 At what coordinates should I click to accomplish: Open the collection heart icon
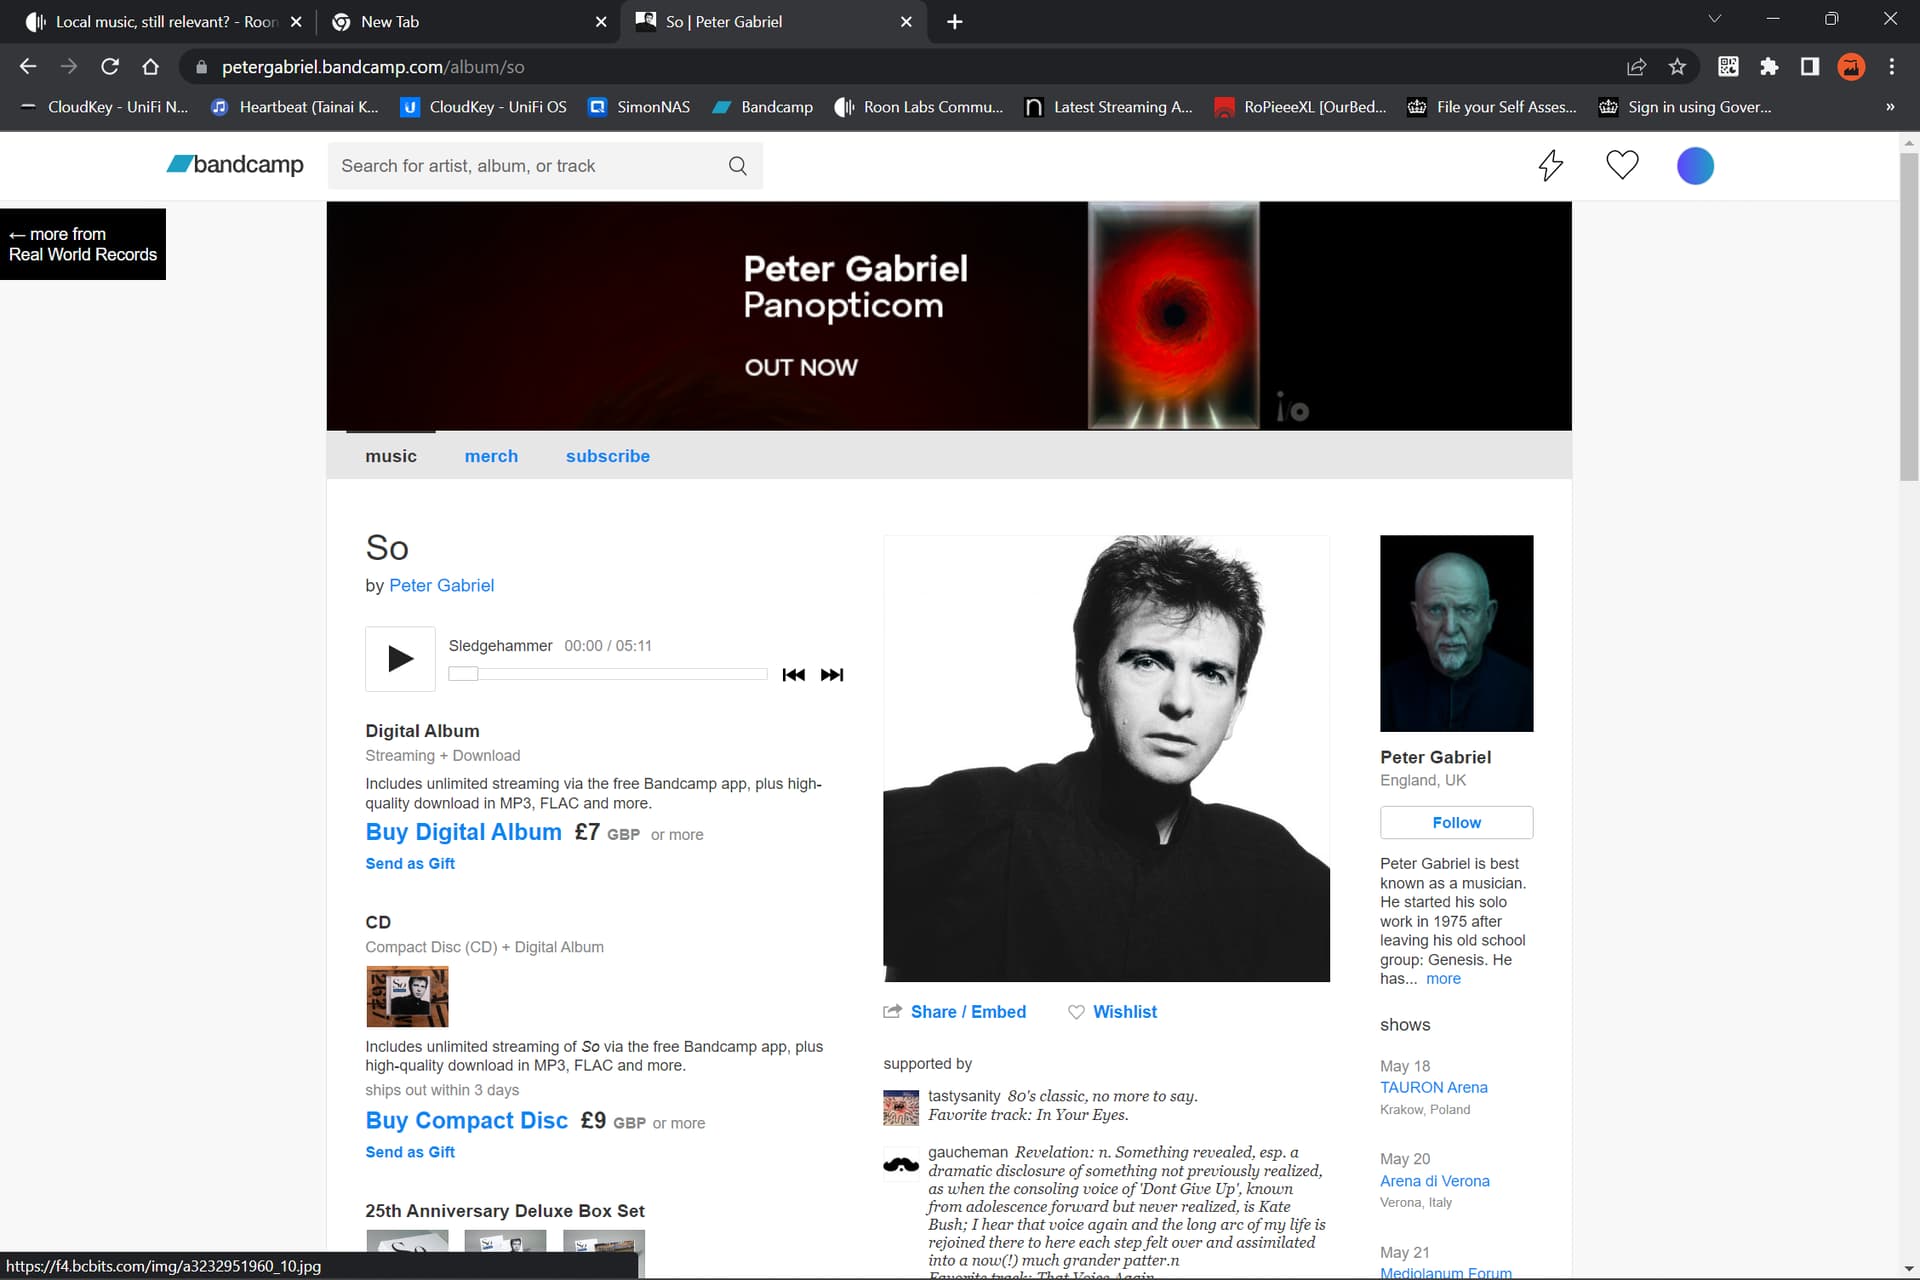[1622, 165]
